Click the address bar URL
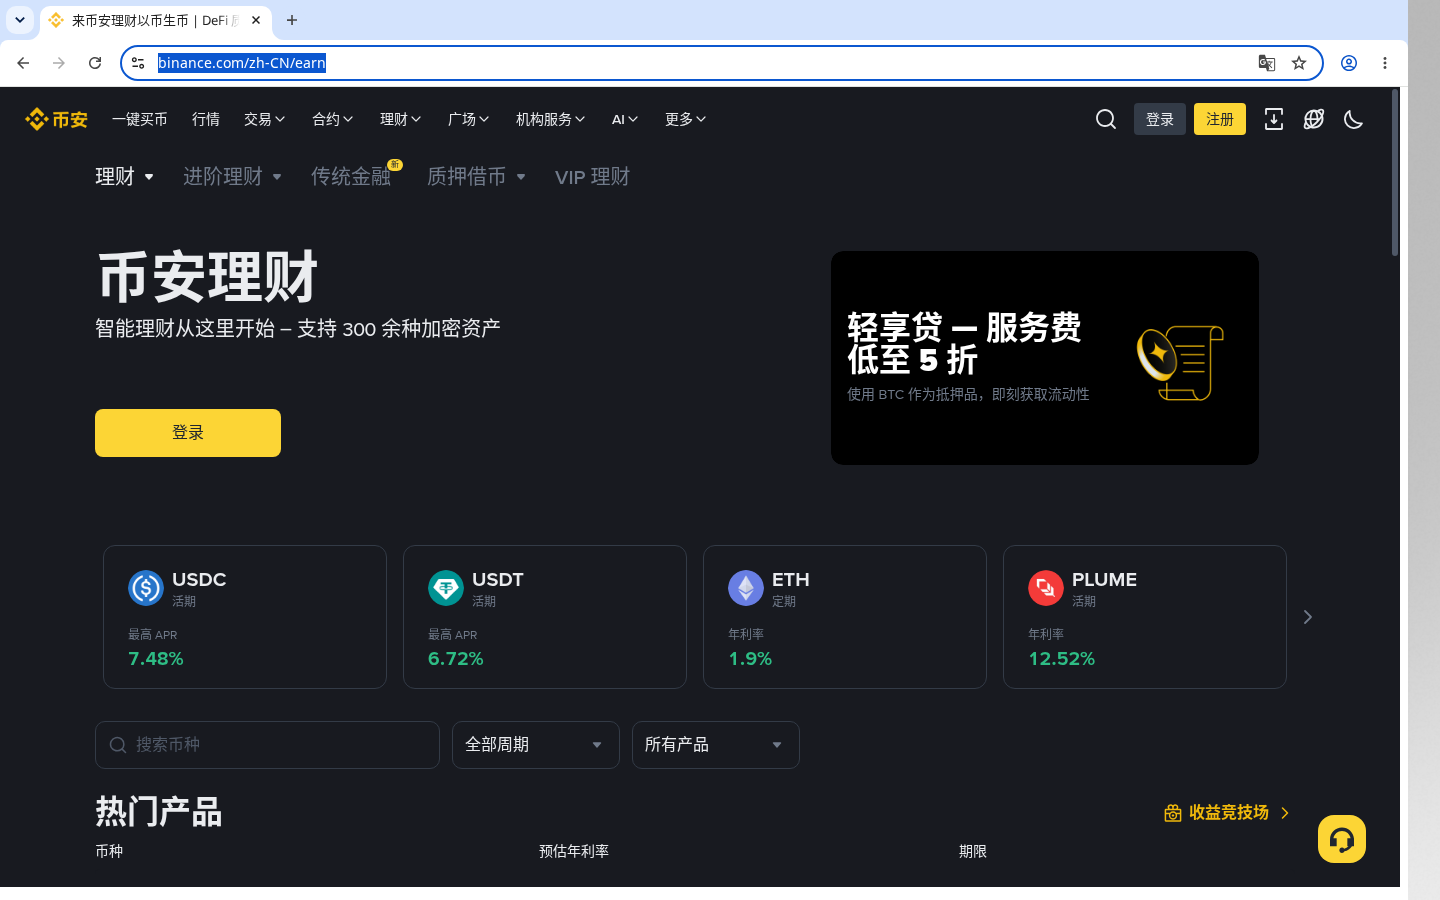The image size is (1440, 900). click(x=242, y=63)
